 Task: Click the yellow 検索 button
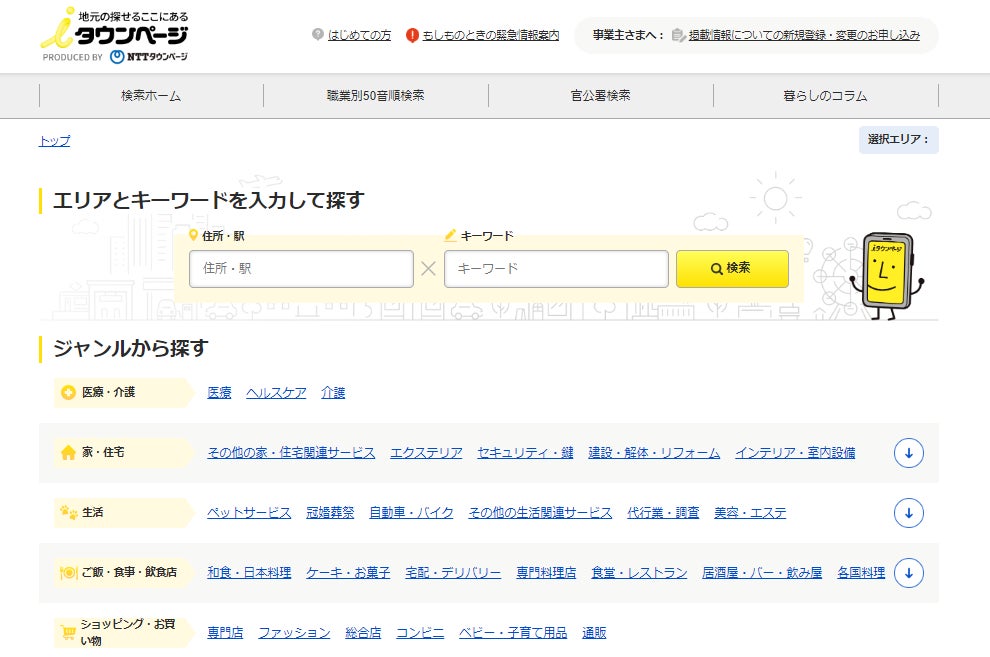click(732, 269)
